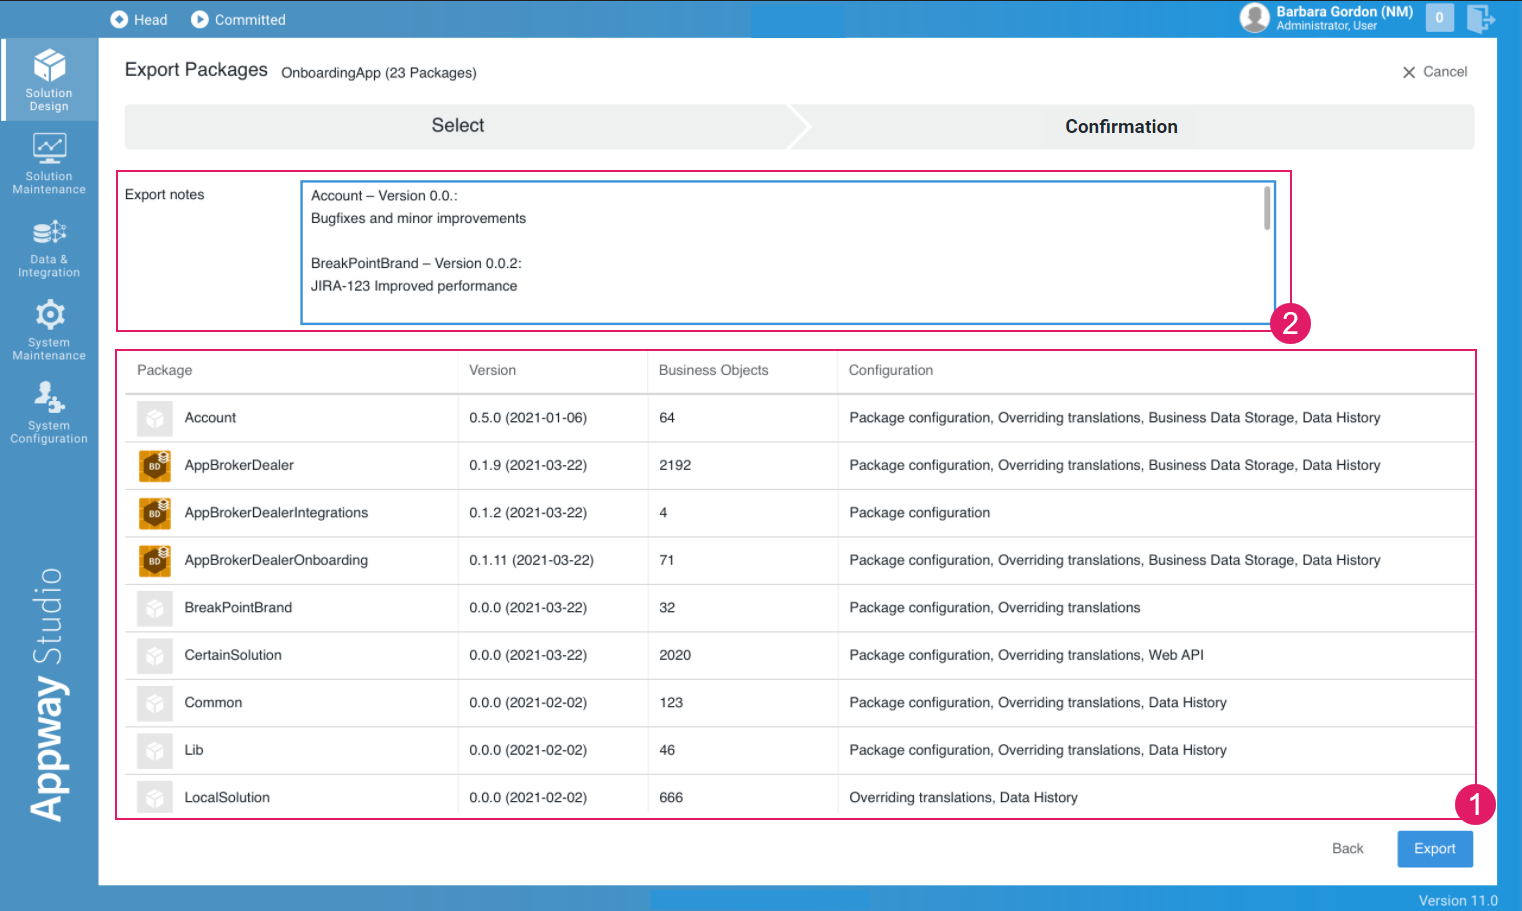Click the AppBrokerDealerIntegrations configuration text
1522x911 pixels.
coord(919,513)
